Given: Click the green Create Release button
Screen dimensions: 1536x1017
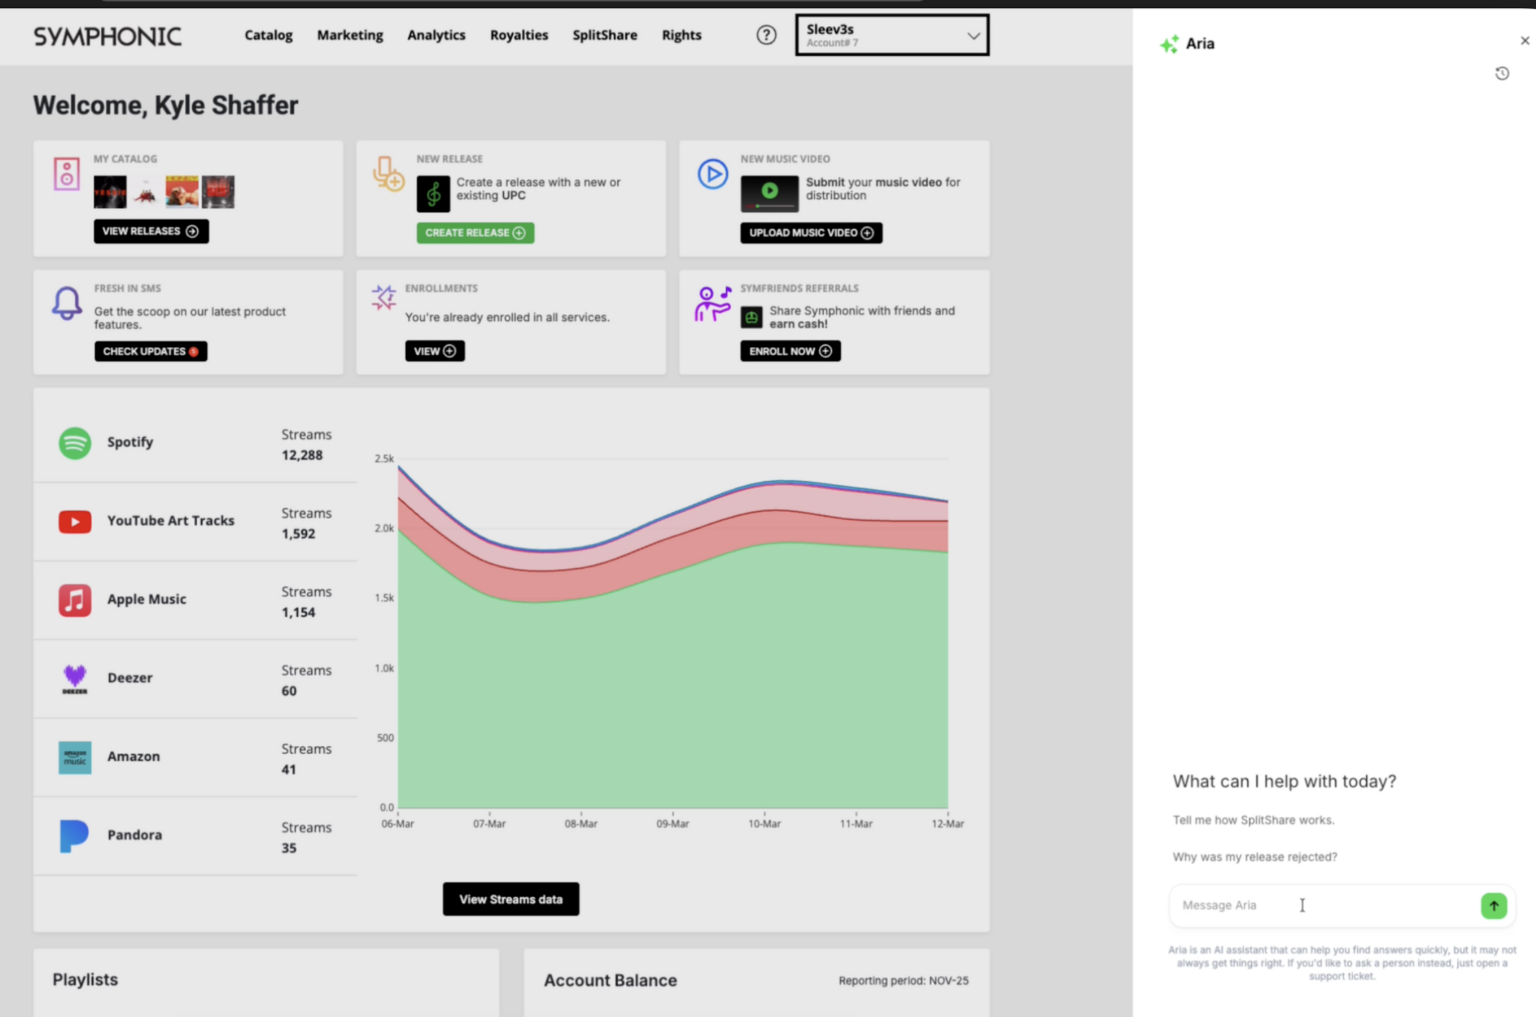Looking at the screenshot, I should click(x=475, y=233).
